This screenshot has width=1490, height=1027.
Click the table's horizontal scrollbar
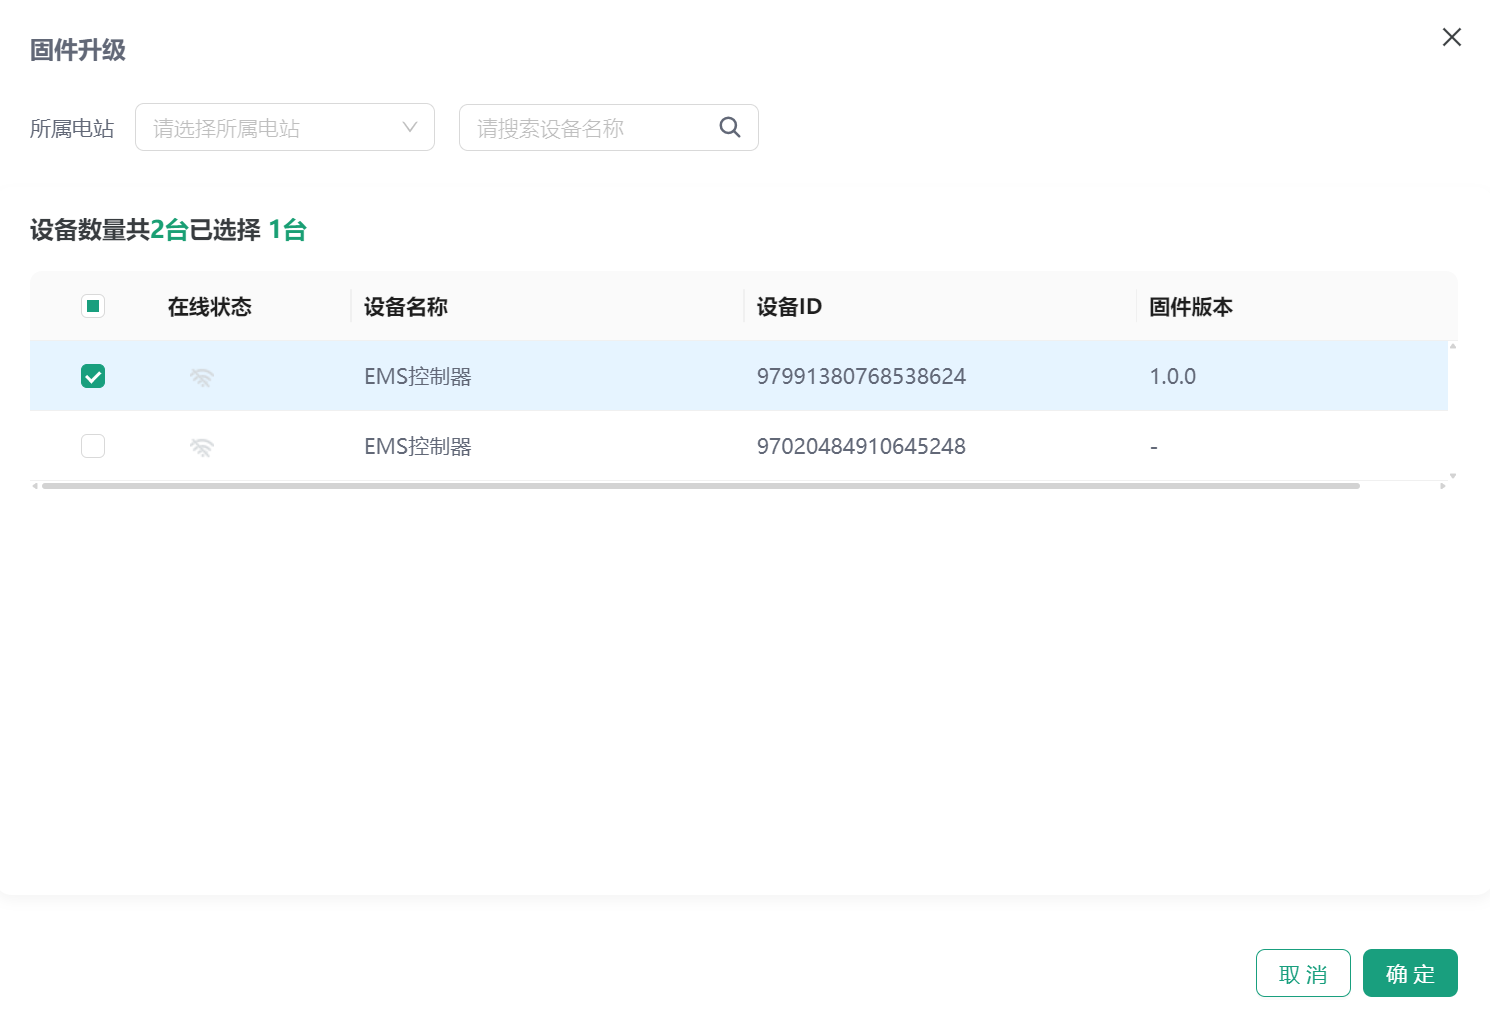(x=700, y=486)
